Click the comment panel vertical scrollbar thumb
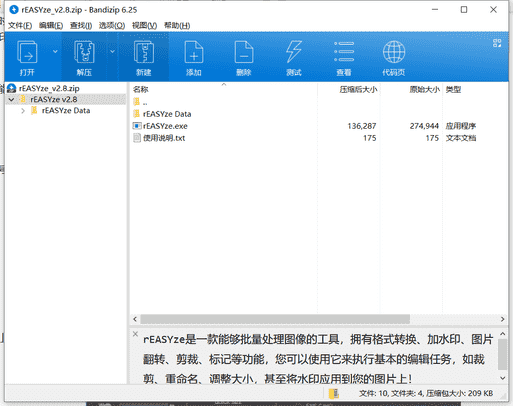The image size is (513, 406). coord(503,354)
